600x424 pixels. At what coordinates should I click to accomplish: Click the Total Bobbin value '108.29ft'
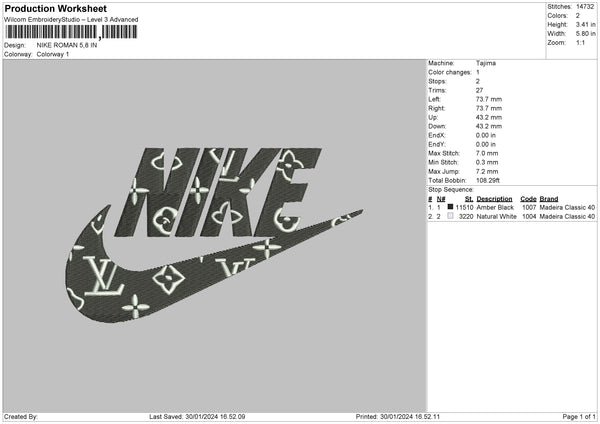point(488,180)
